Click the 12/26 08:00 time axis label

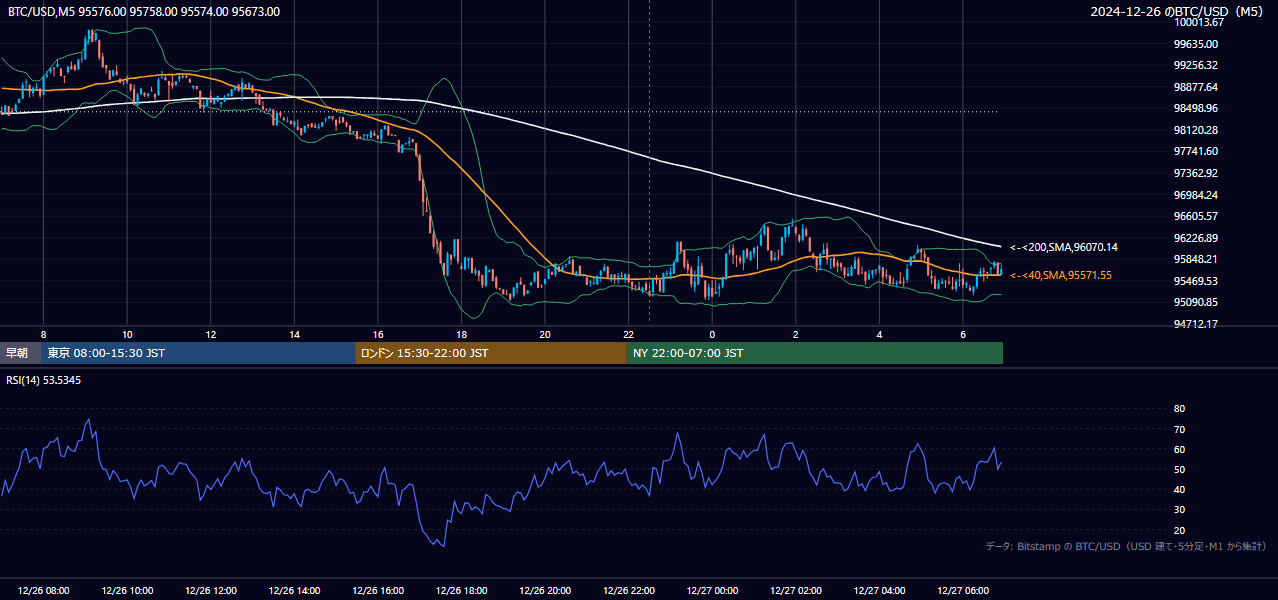pyautogui.click(x=44, y=591)
